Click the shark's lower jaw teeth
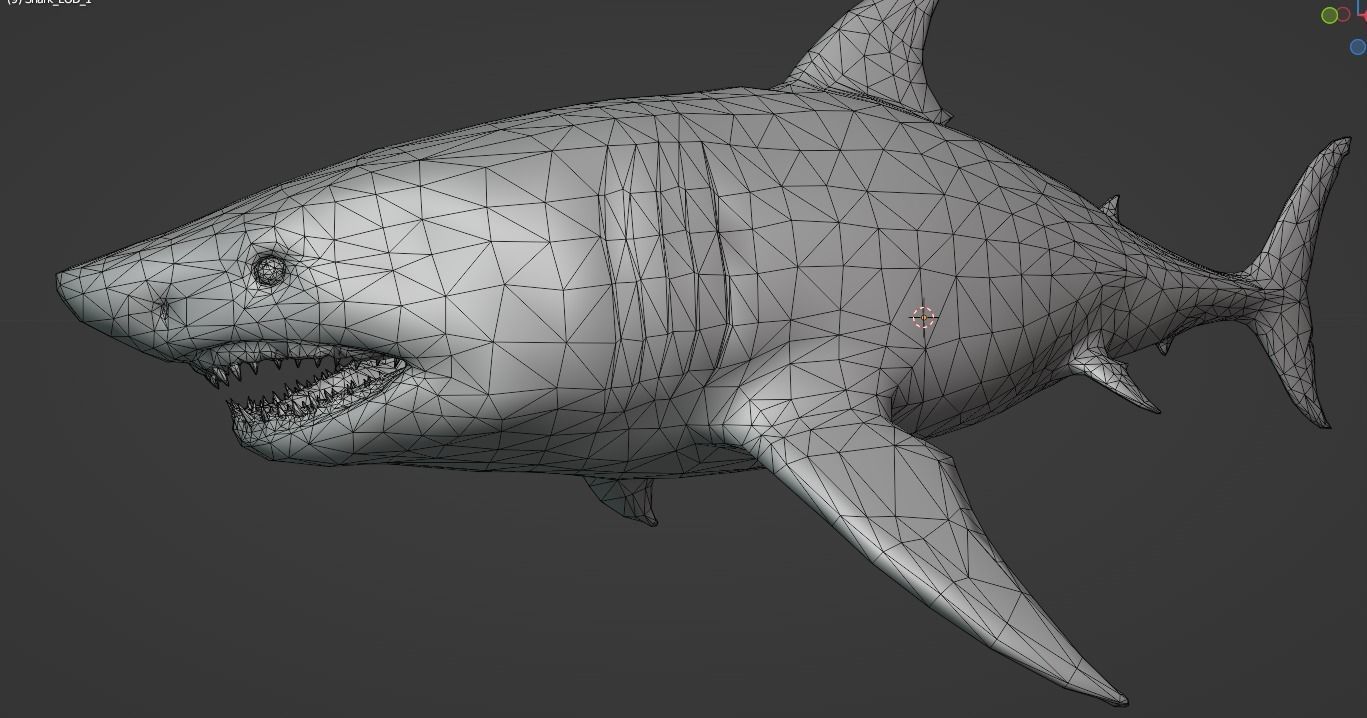 305,401
